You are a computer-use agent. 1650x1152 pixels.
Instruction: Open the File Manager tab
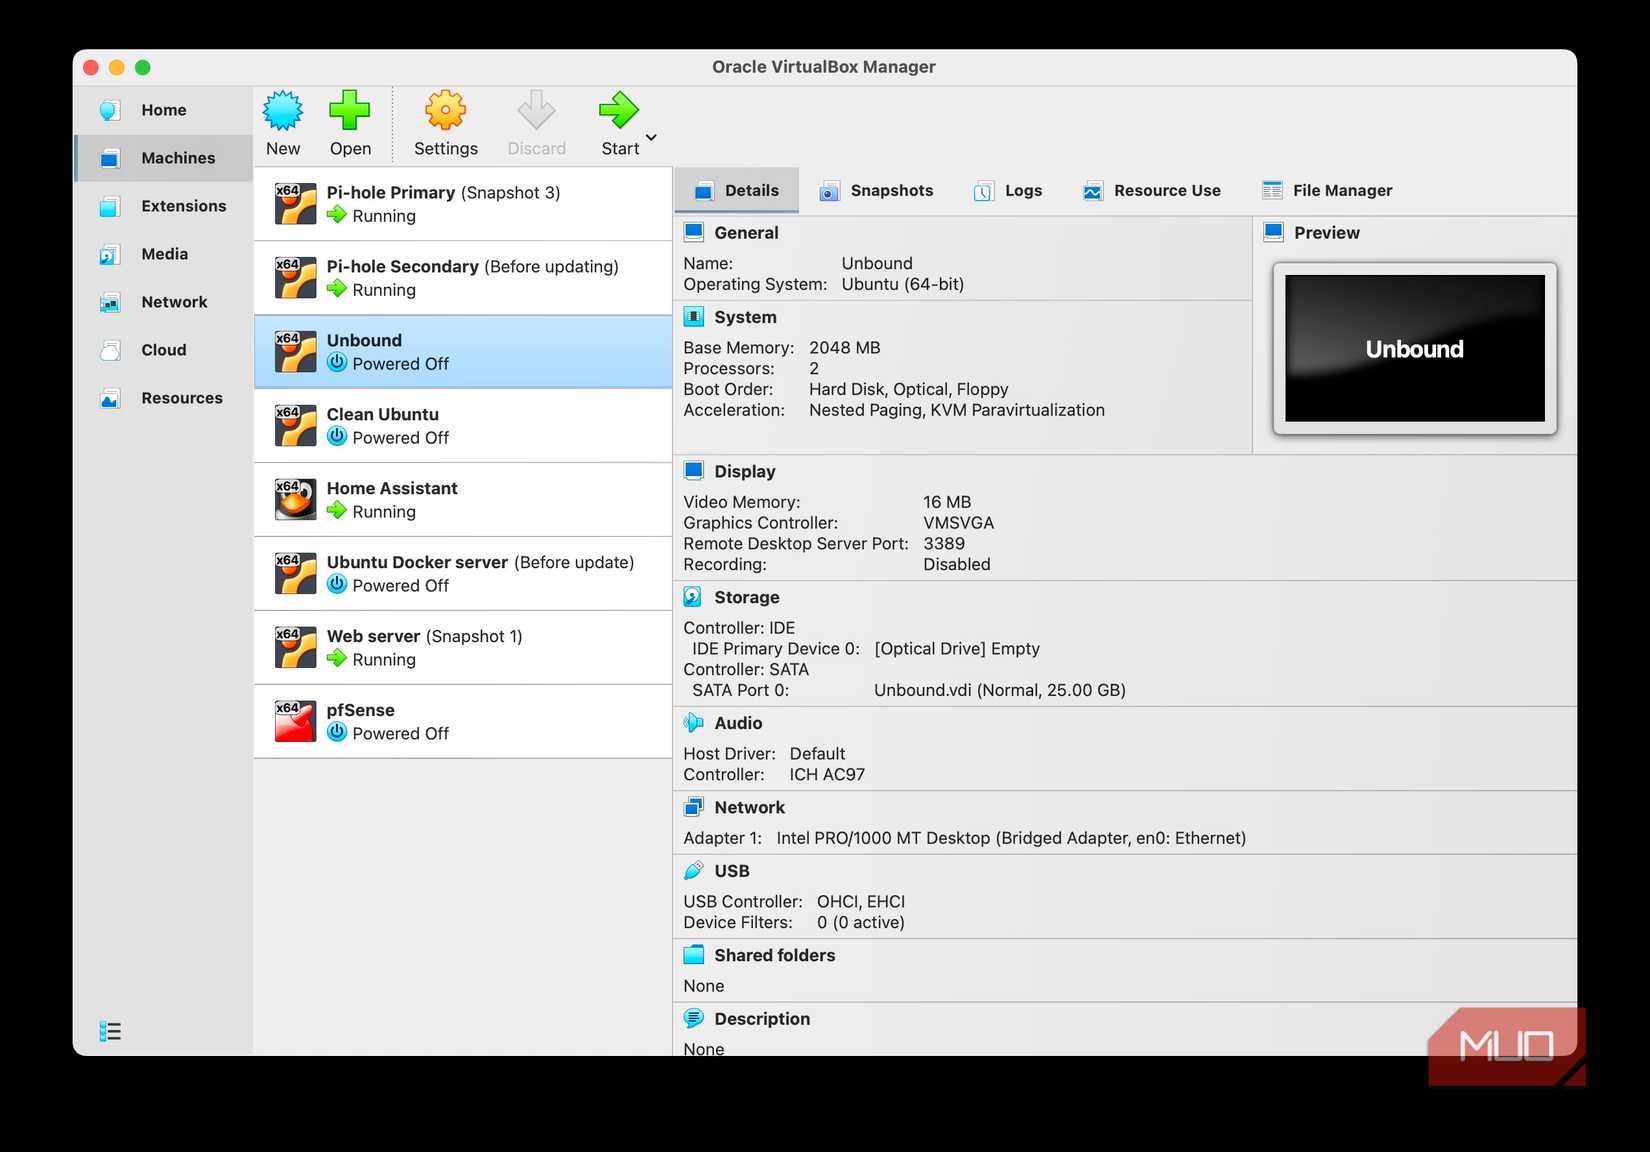[1327, 190]
